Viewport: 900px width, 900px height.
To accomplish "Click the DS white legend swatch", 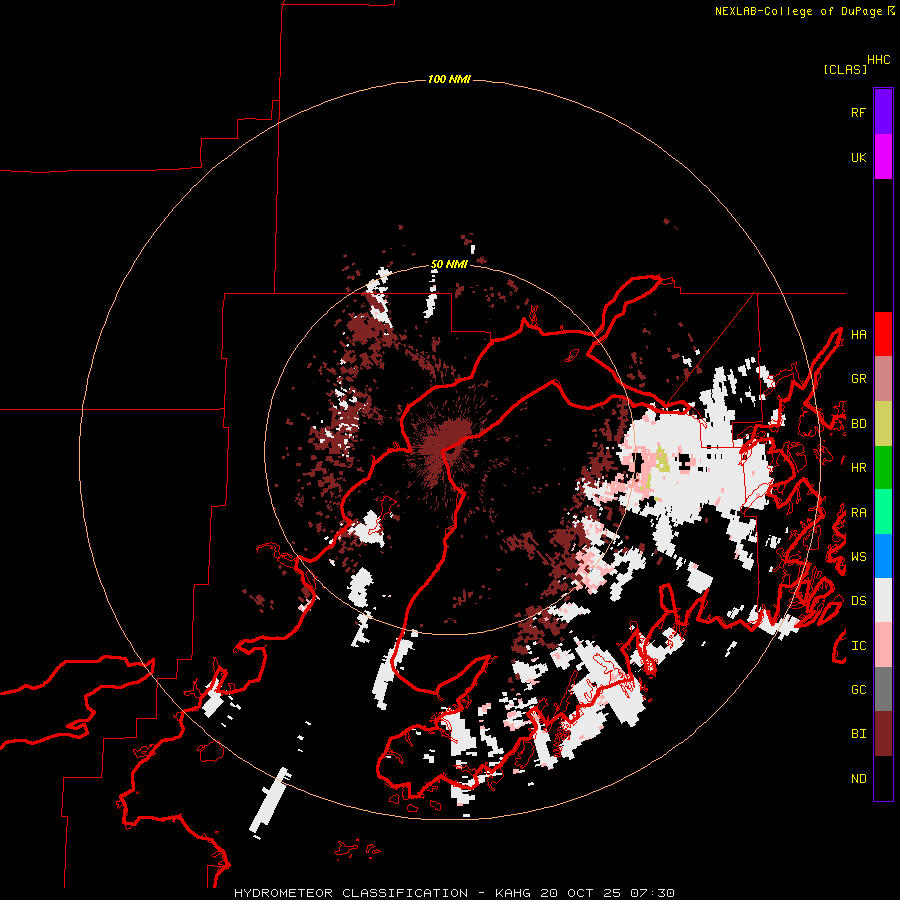I will tap(883, 600).
